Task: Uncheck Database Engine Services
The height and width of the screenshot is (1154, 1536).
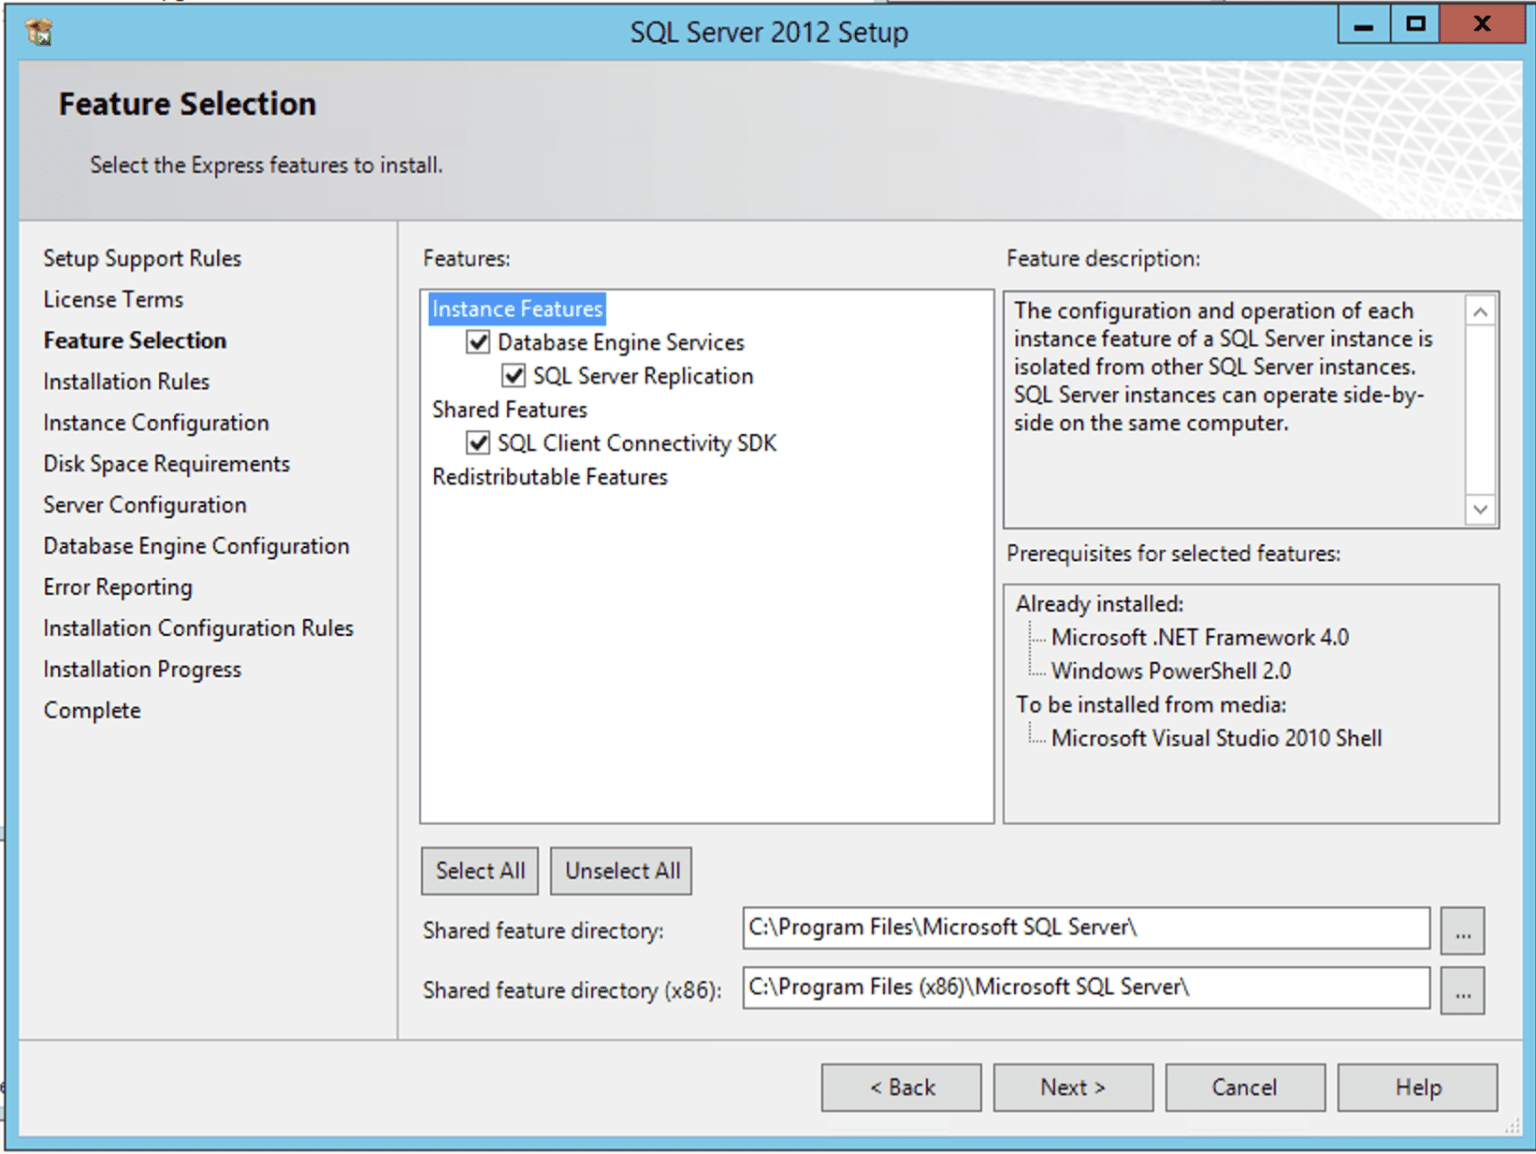Action: point(479,342)
